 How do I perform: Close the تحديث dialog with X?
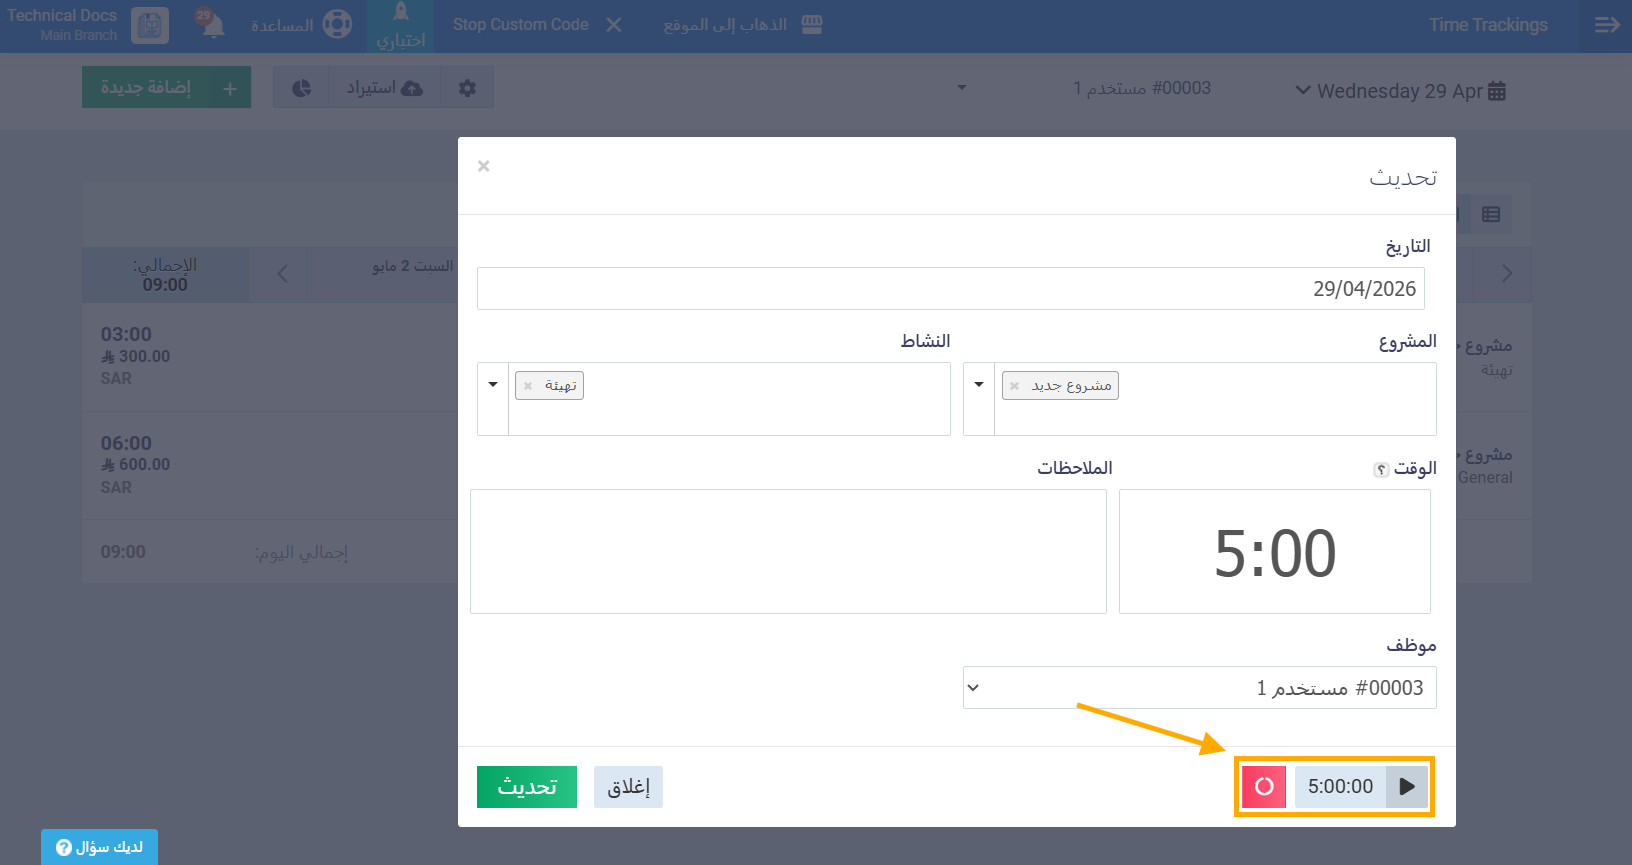(483, 166)
